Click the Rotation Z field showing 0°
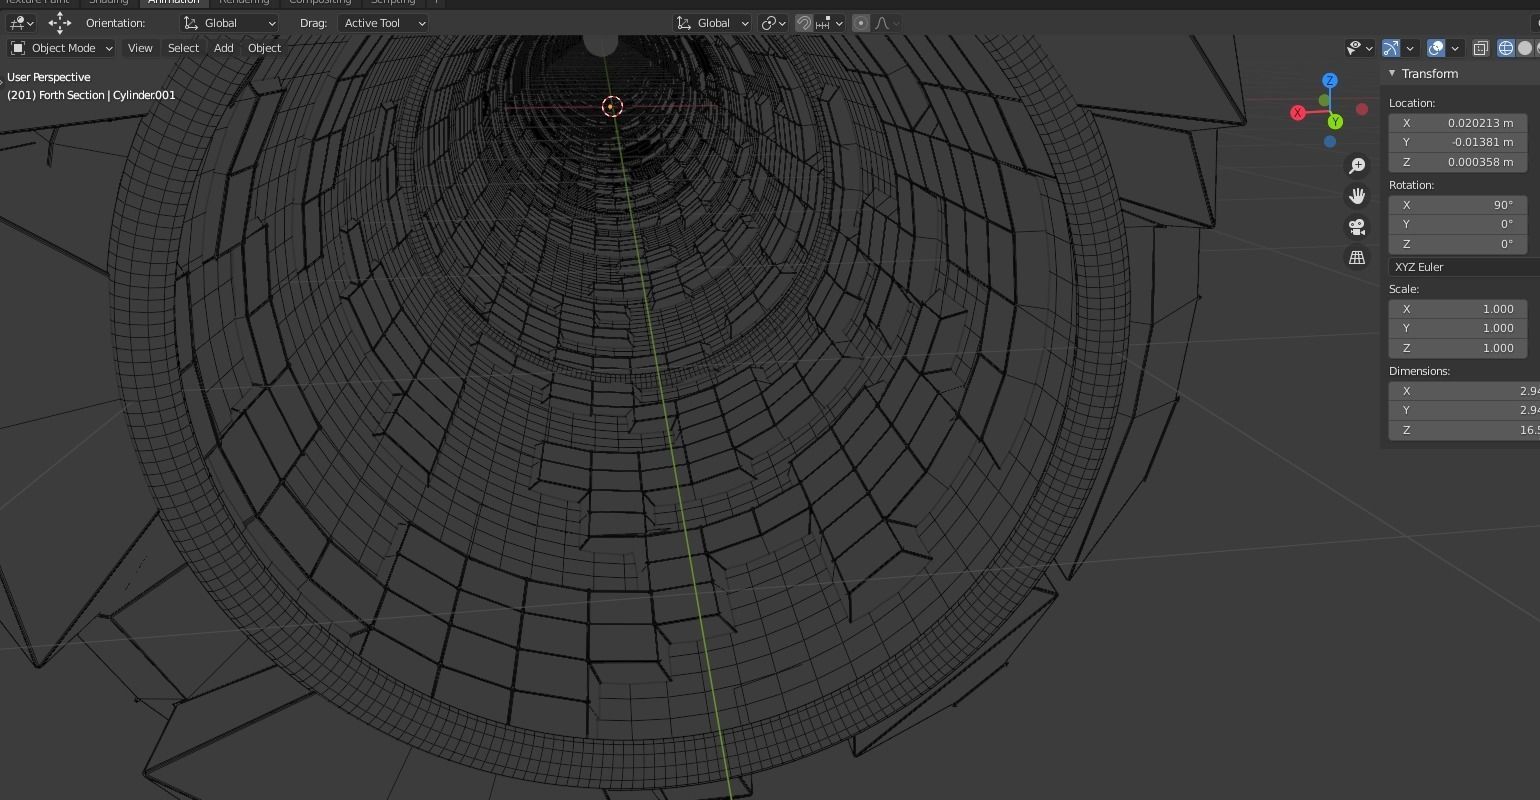Viewport: 1540px width, 800px height. [1458, 244]
